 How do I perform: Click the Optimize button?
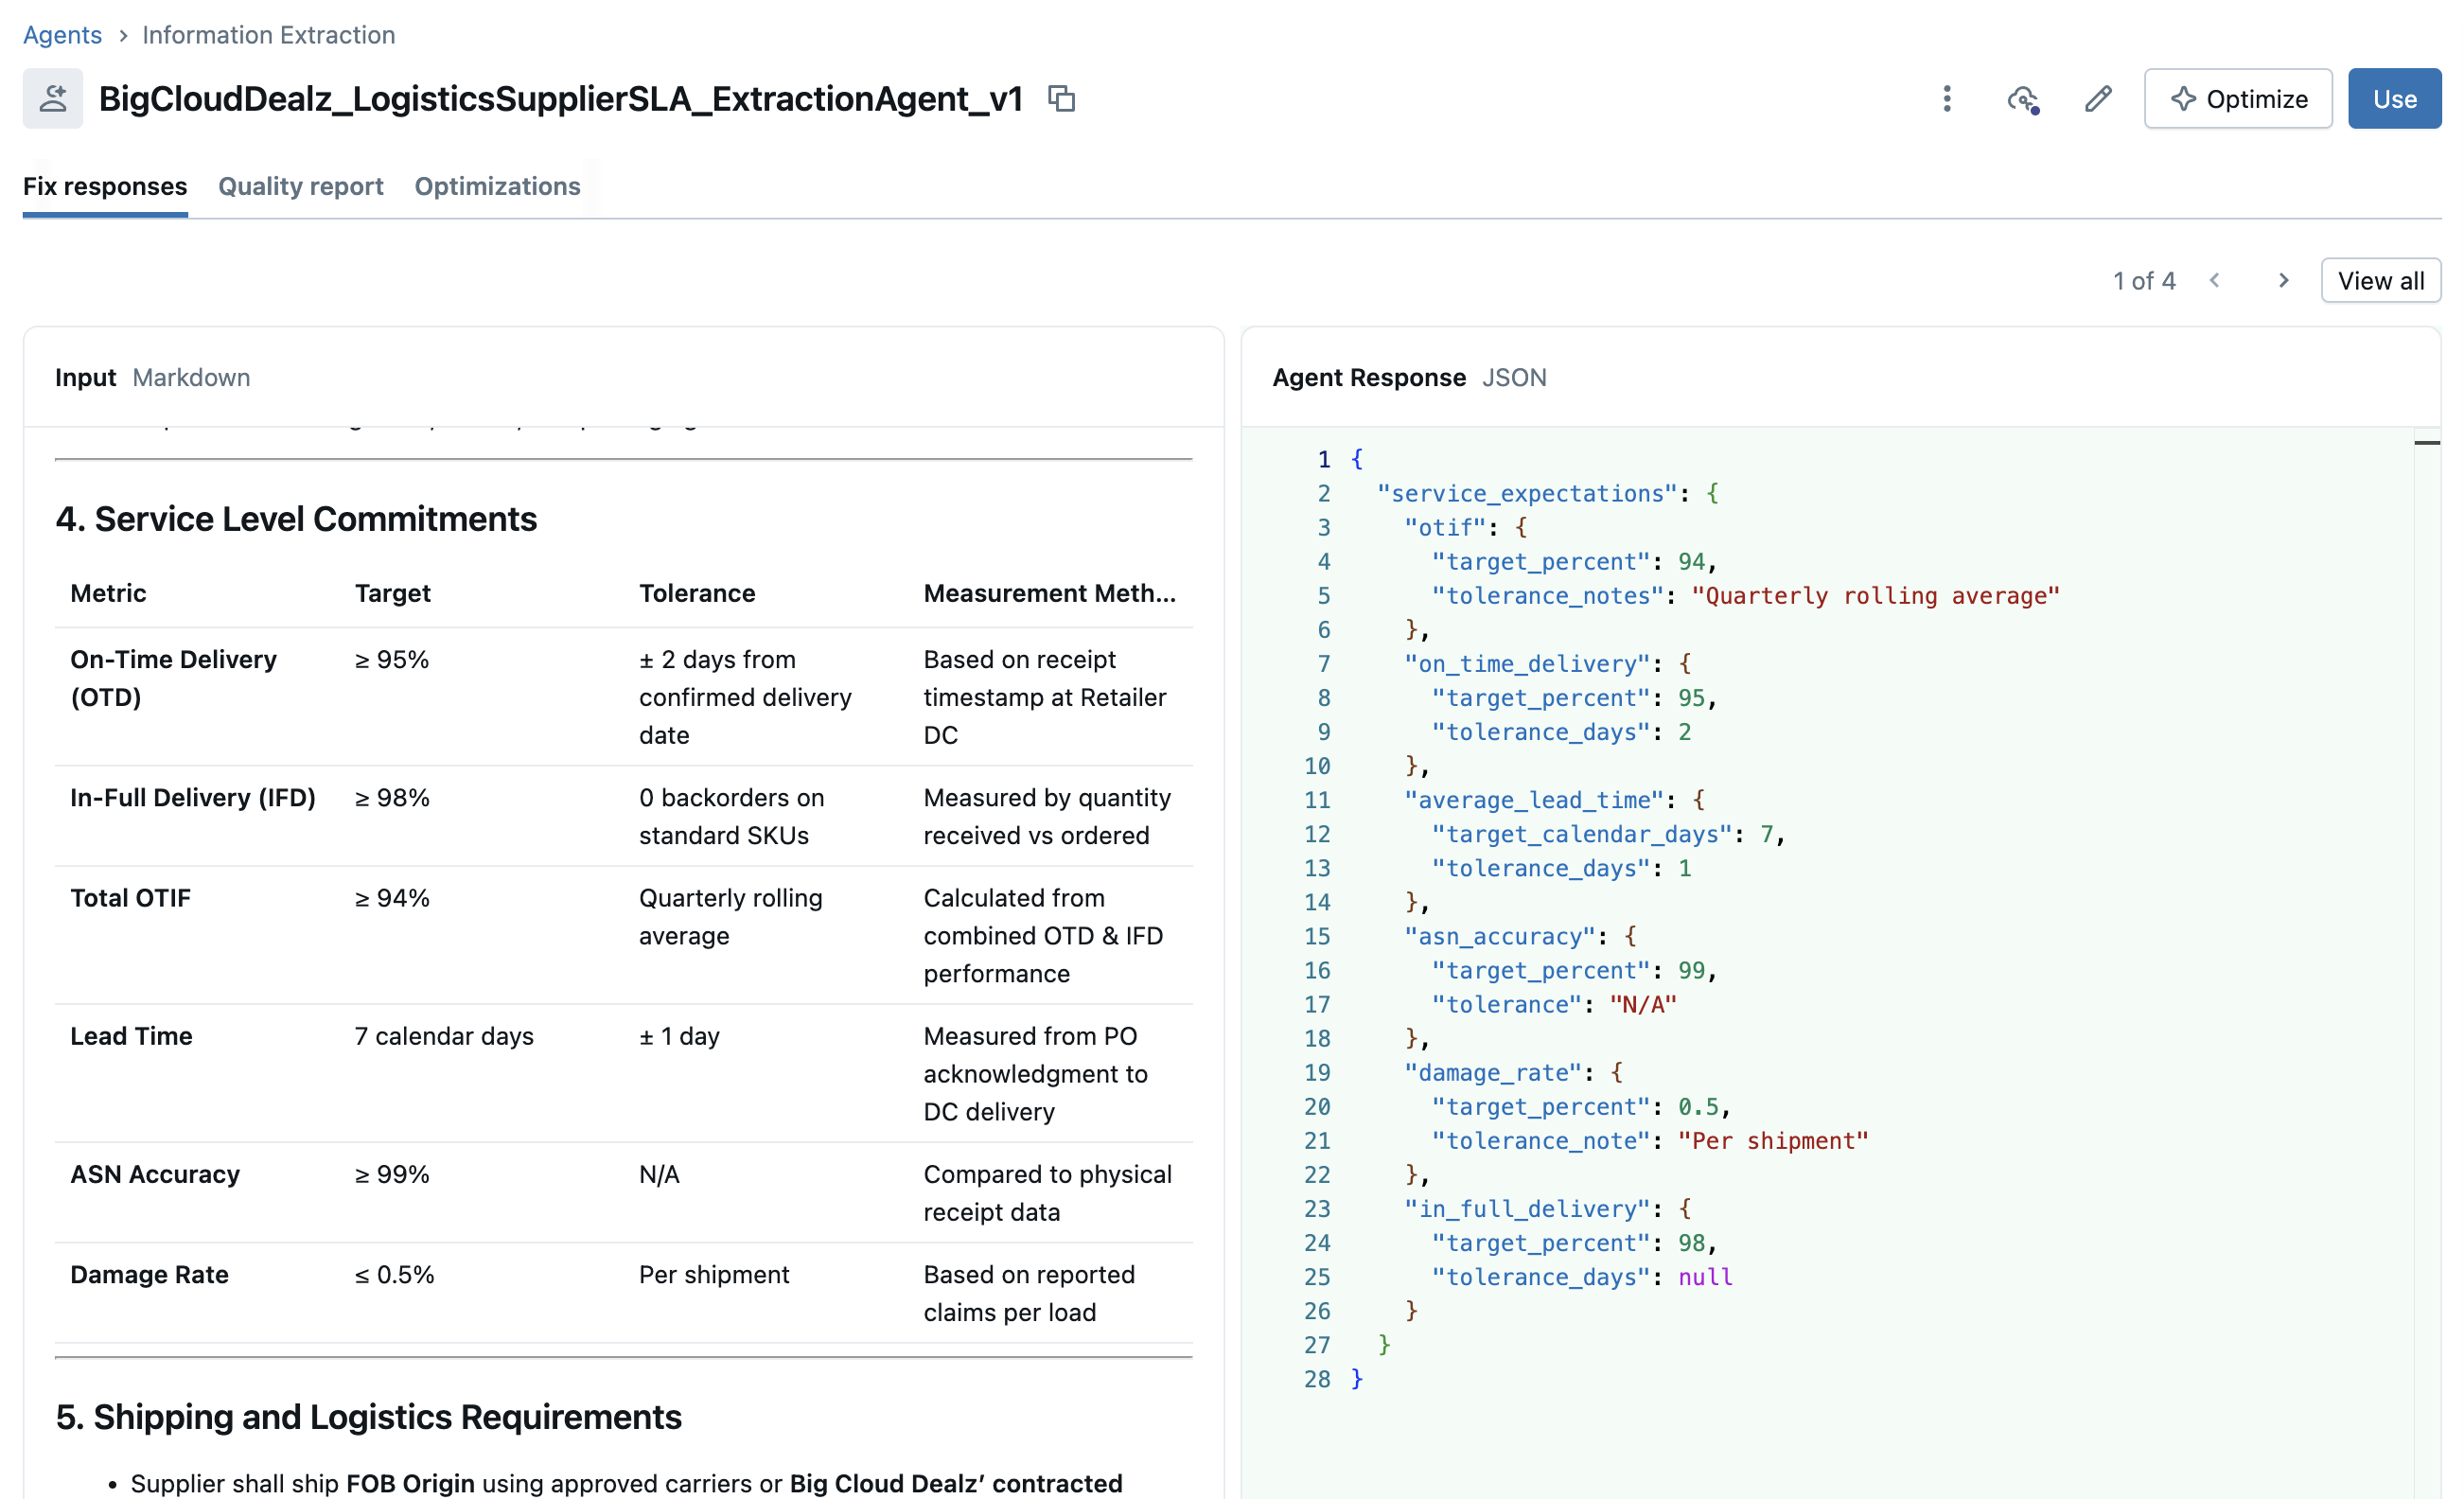point(2238,98)
